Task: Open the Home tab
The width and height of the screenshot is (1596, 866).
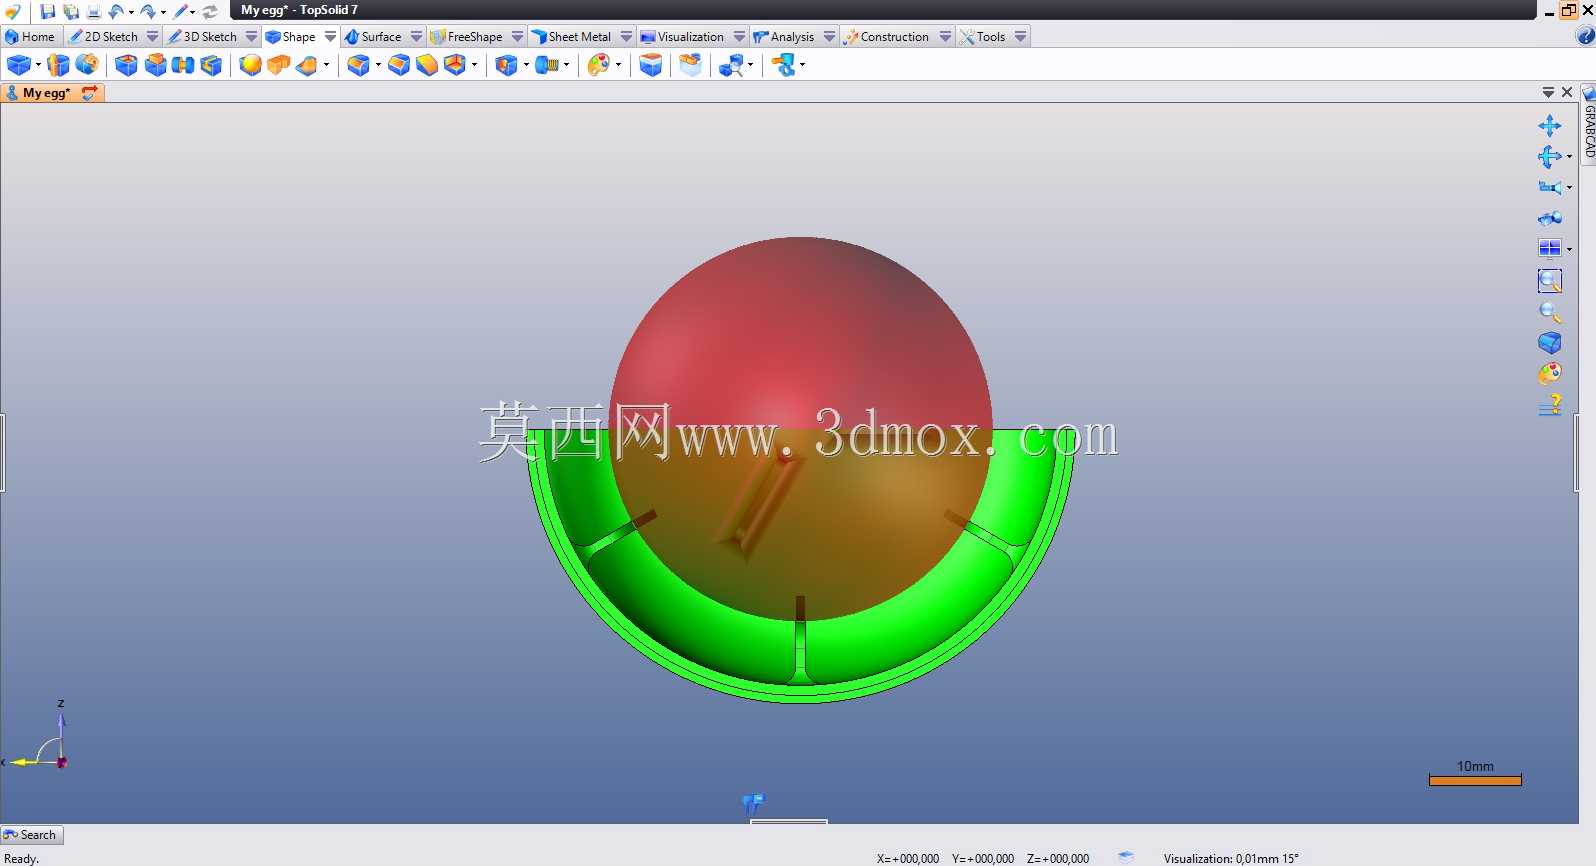Action: (31, 36)
